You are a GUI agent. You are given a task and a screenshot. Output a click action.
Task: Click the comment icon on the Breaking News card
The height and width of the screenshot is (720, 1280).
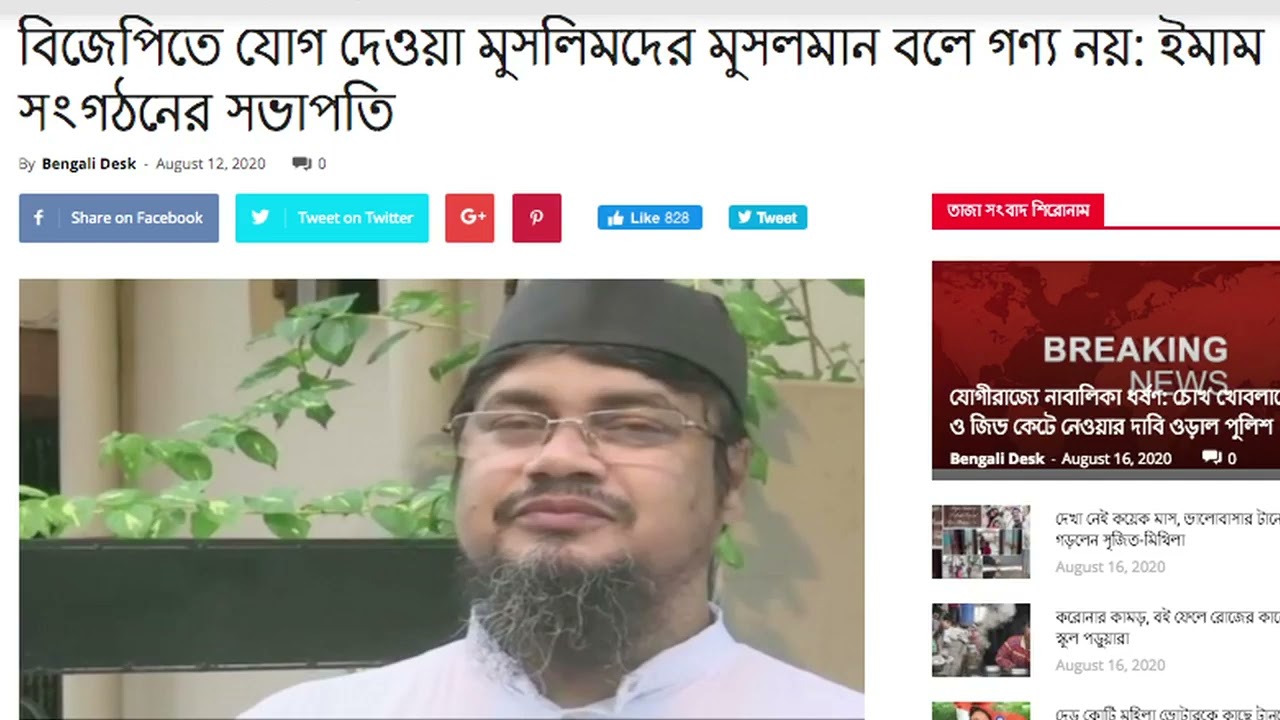1211,459
